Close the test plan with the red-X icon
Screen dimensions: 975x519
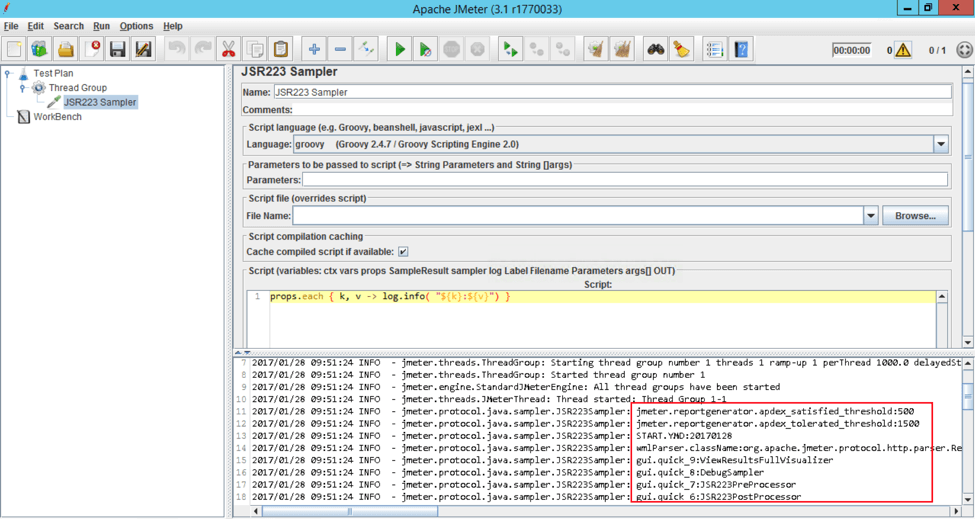point(92,49)
